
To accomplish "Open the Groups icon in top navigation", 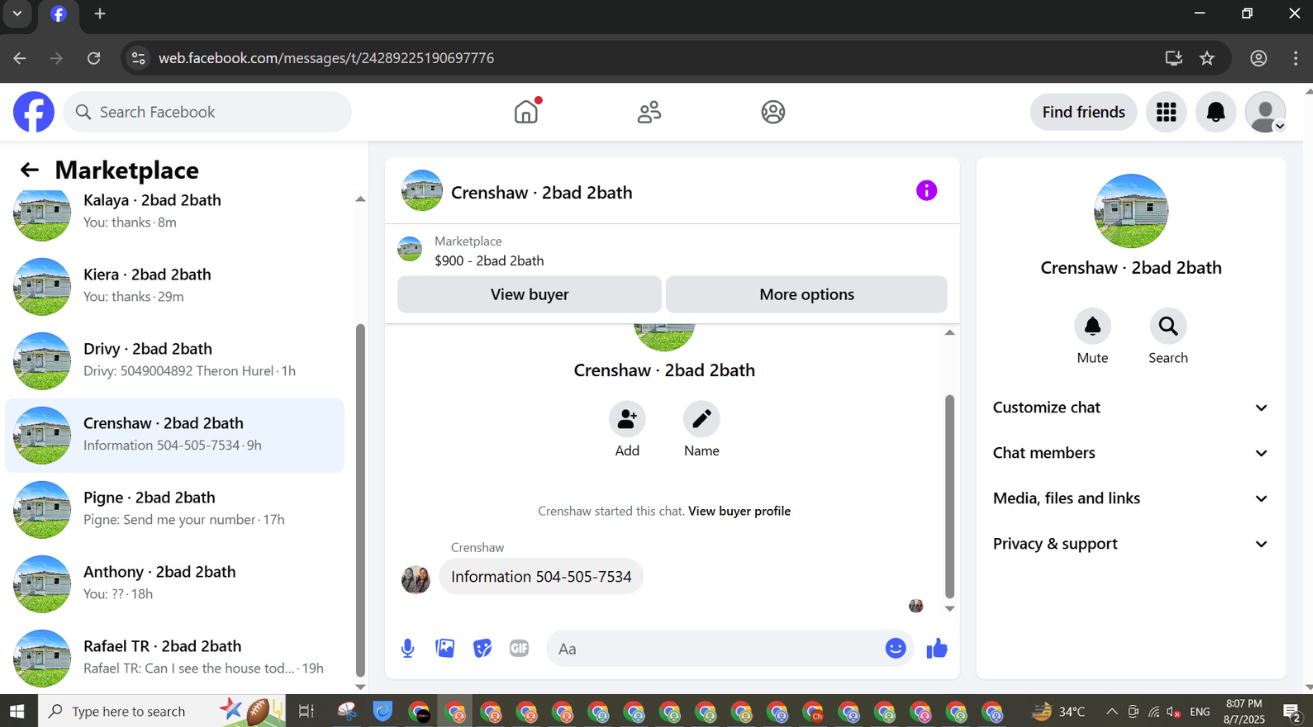I will pyautogui.click(x=773, y=112).
